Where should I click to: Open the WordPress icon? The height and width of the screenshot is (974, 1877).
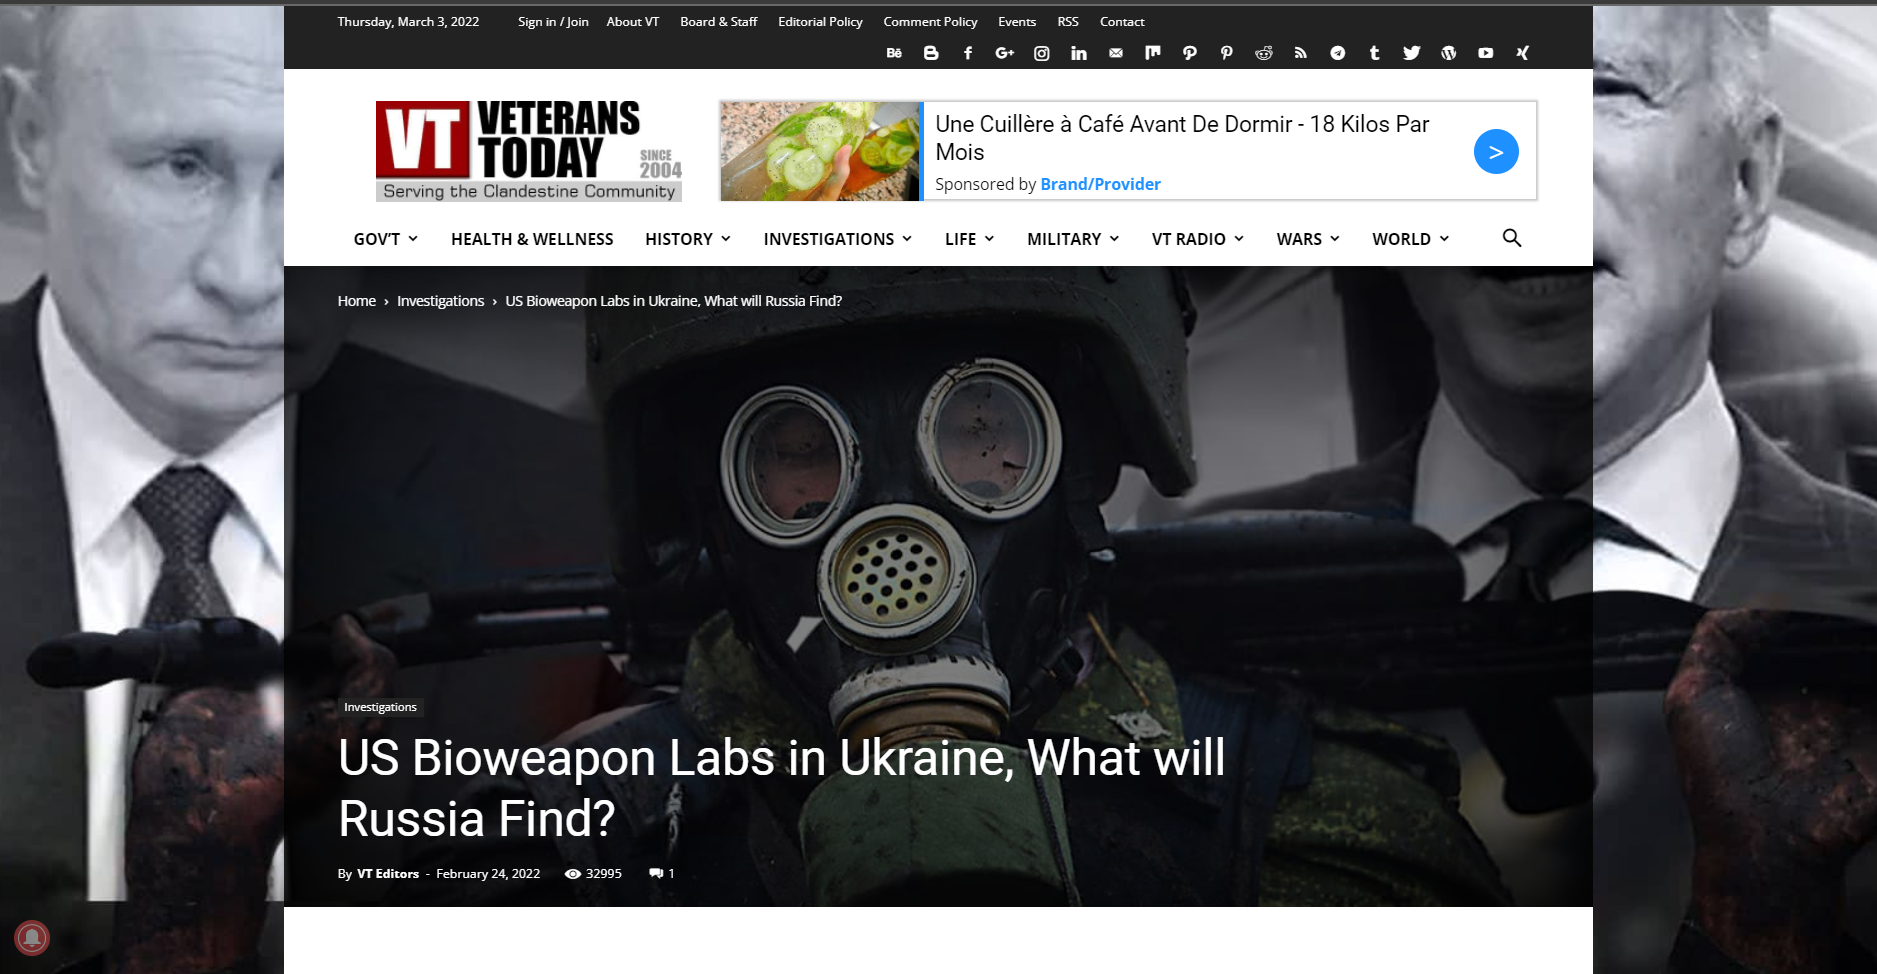(x=1449, y=53)
